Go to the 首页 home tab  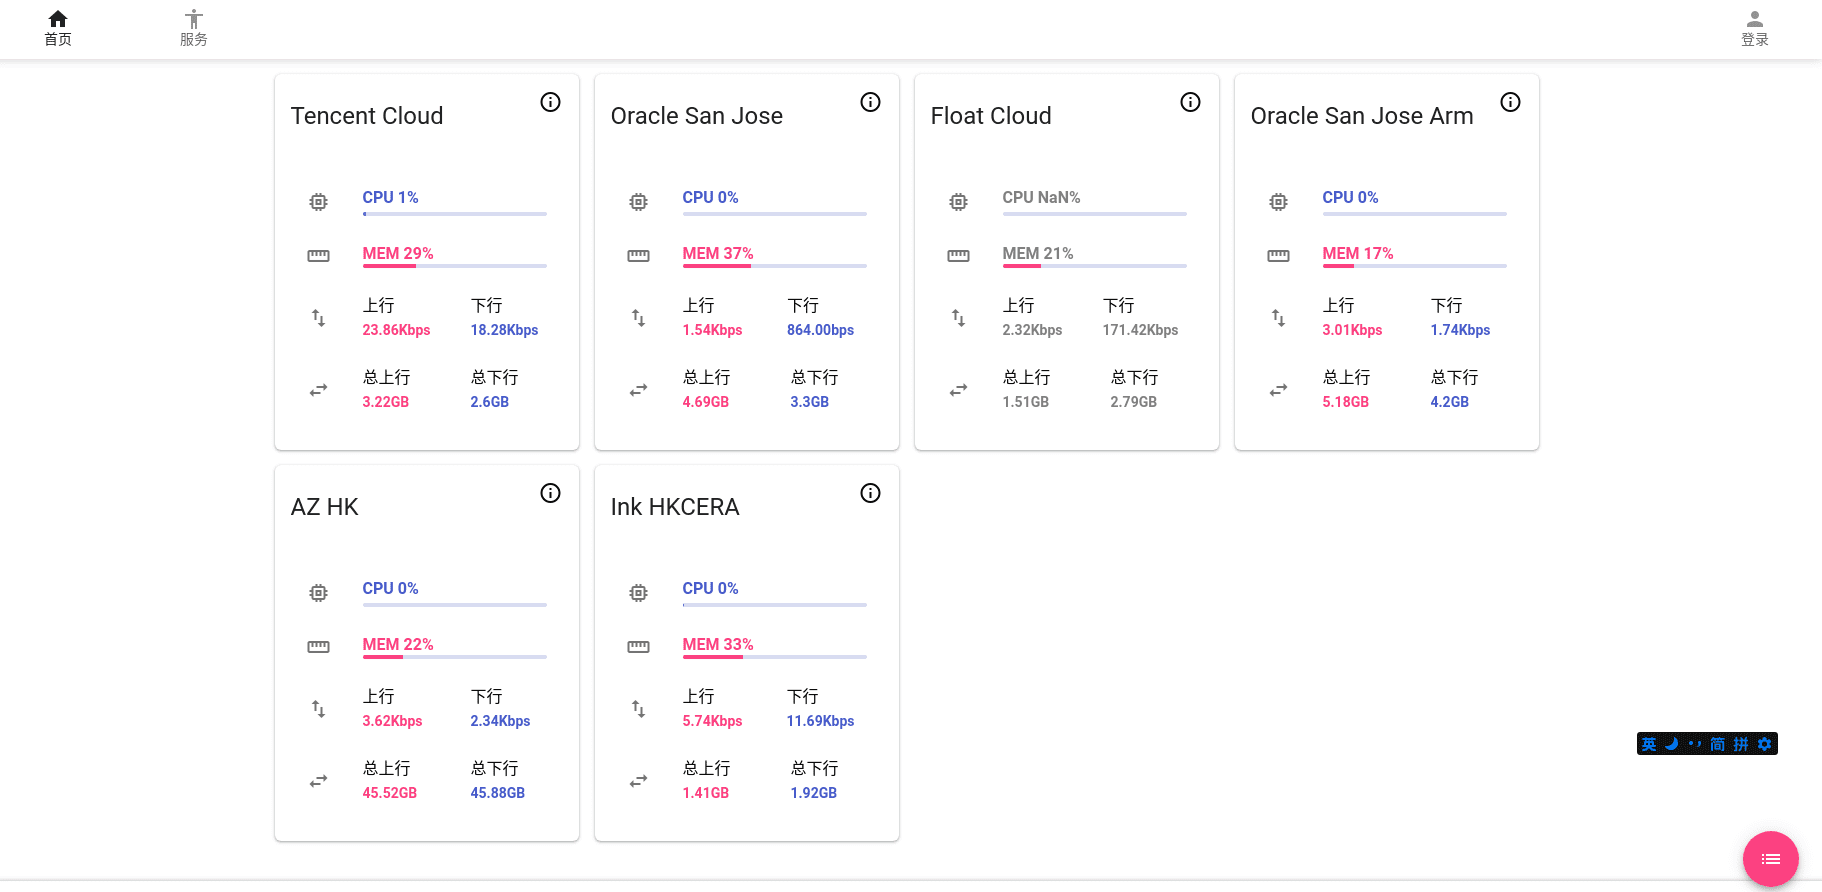click(58, 28)
